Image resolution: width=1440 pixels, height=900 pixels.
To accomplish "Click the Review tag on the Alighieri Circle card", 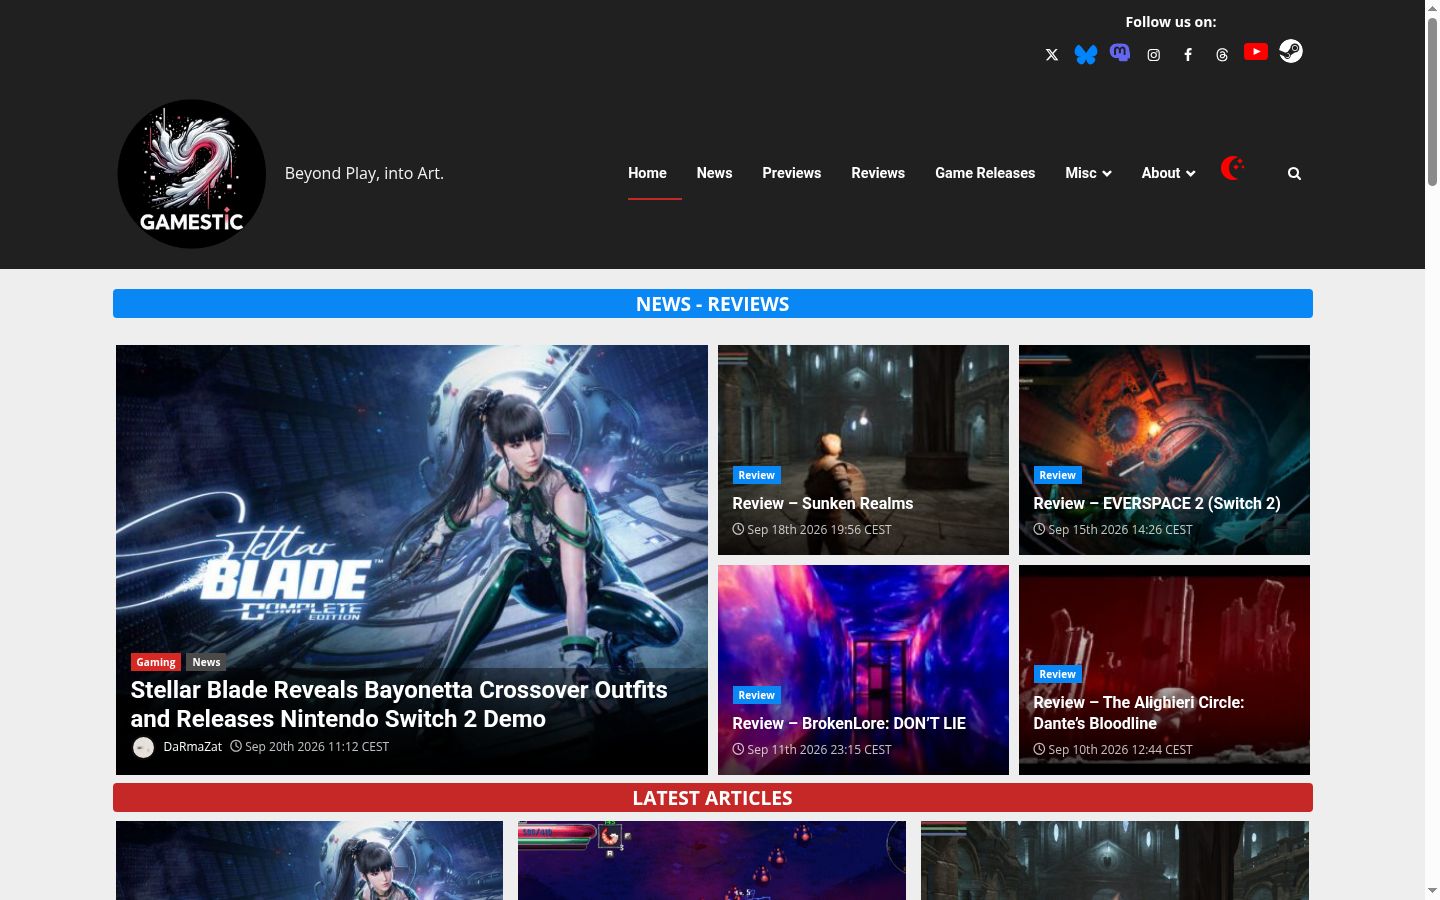I will click(x=1057, y=674).
